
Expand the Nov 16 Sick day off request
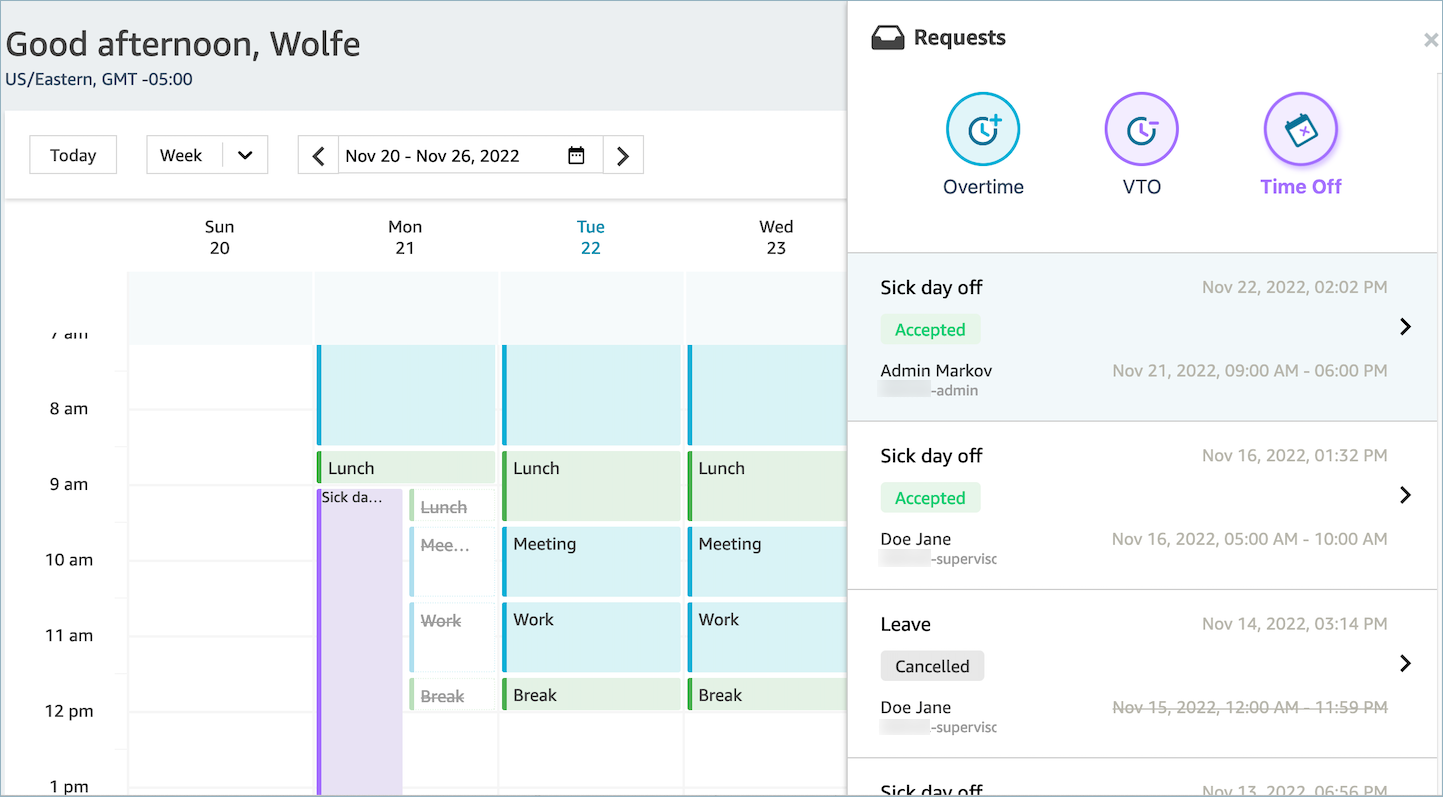(x=1405, y=494)
